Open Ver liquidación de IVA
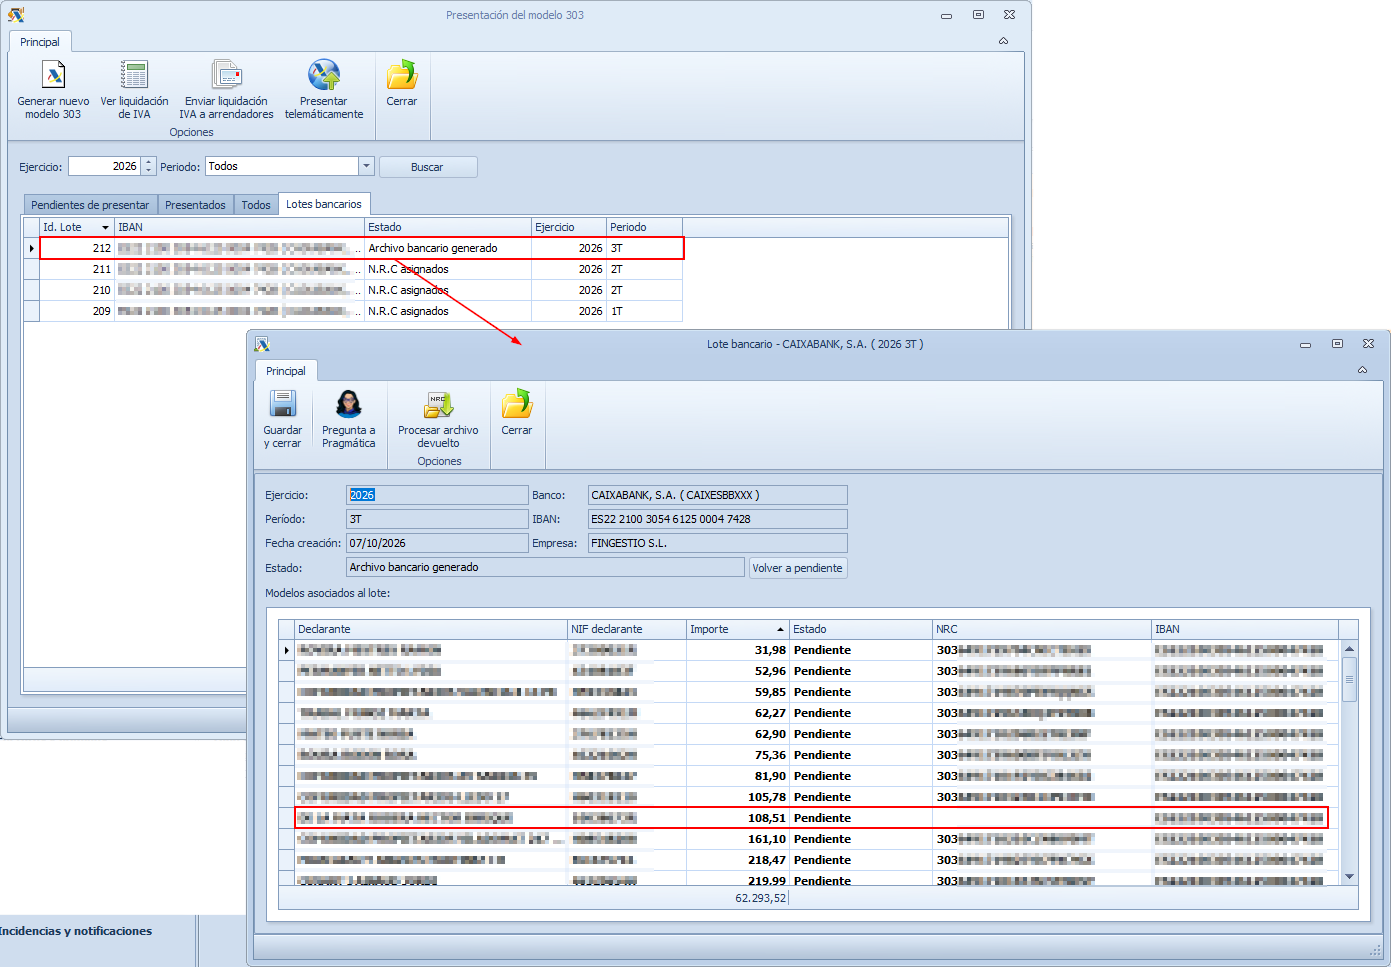This screenshot has height=967, width=1391. click(134, 90)
